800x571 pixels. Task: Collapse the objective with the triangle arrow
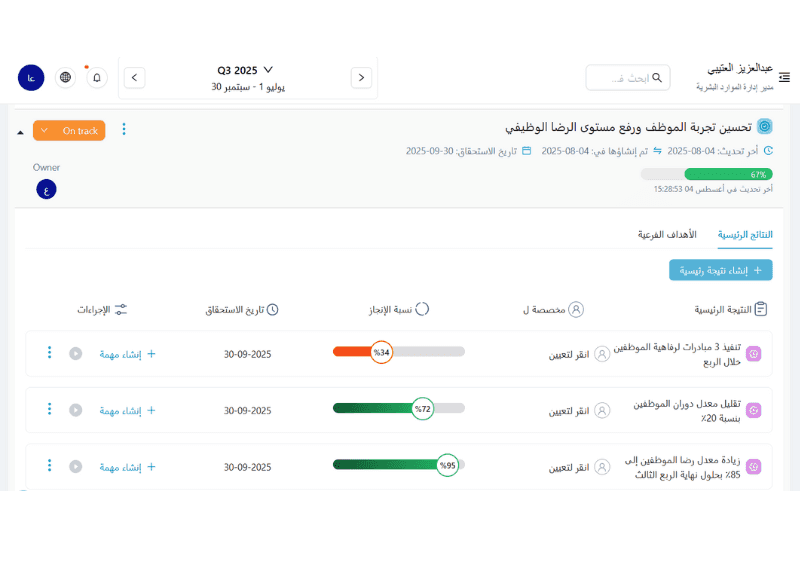click(x=20, y=132)
